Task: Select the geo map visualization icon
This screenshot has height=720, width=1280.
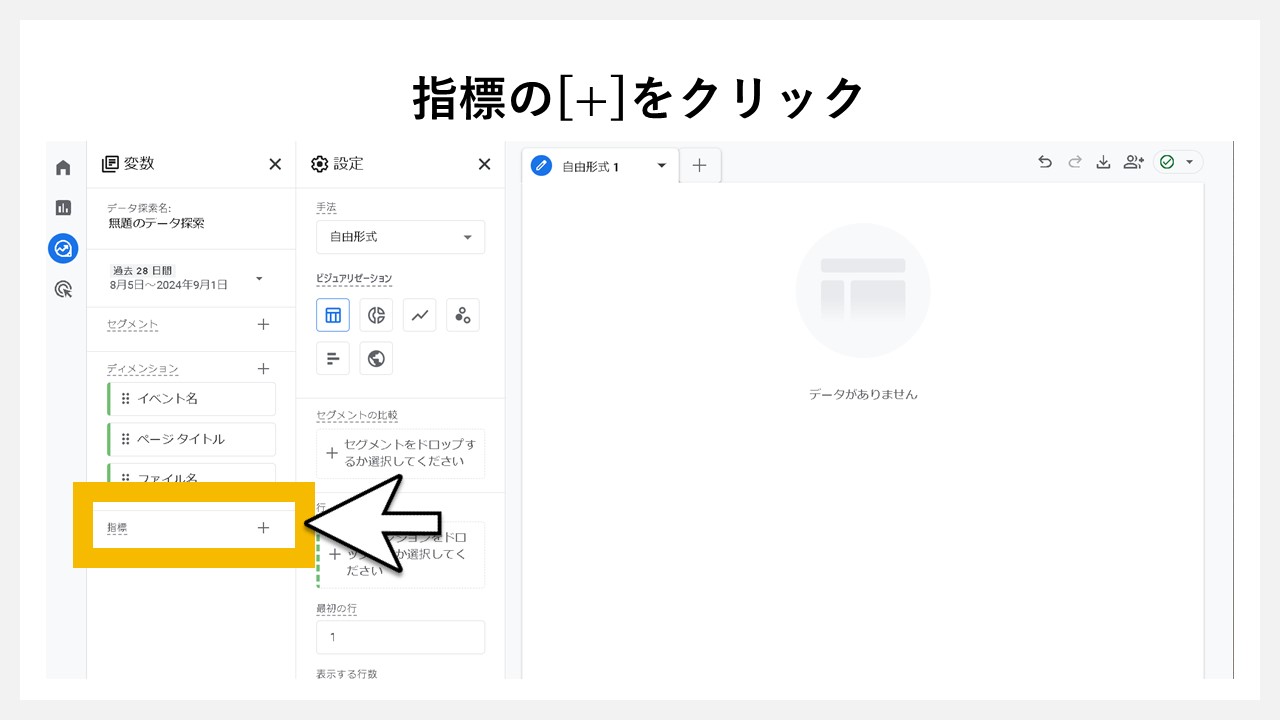Action: coord(376,357)
